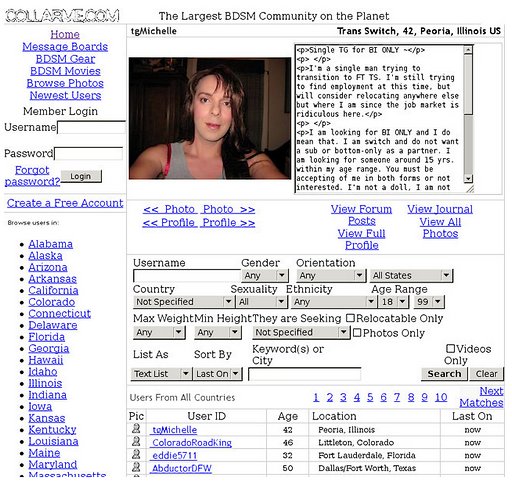
Task: Click the search Username input field
Action: (x=187, y=276)
